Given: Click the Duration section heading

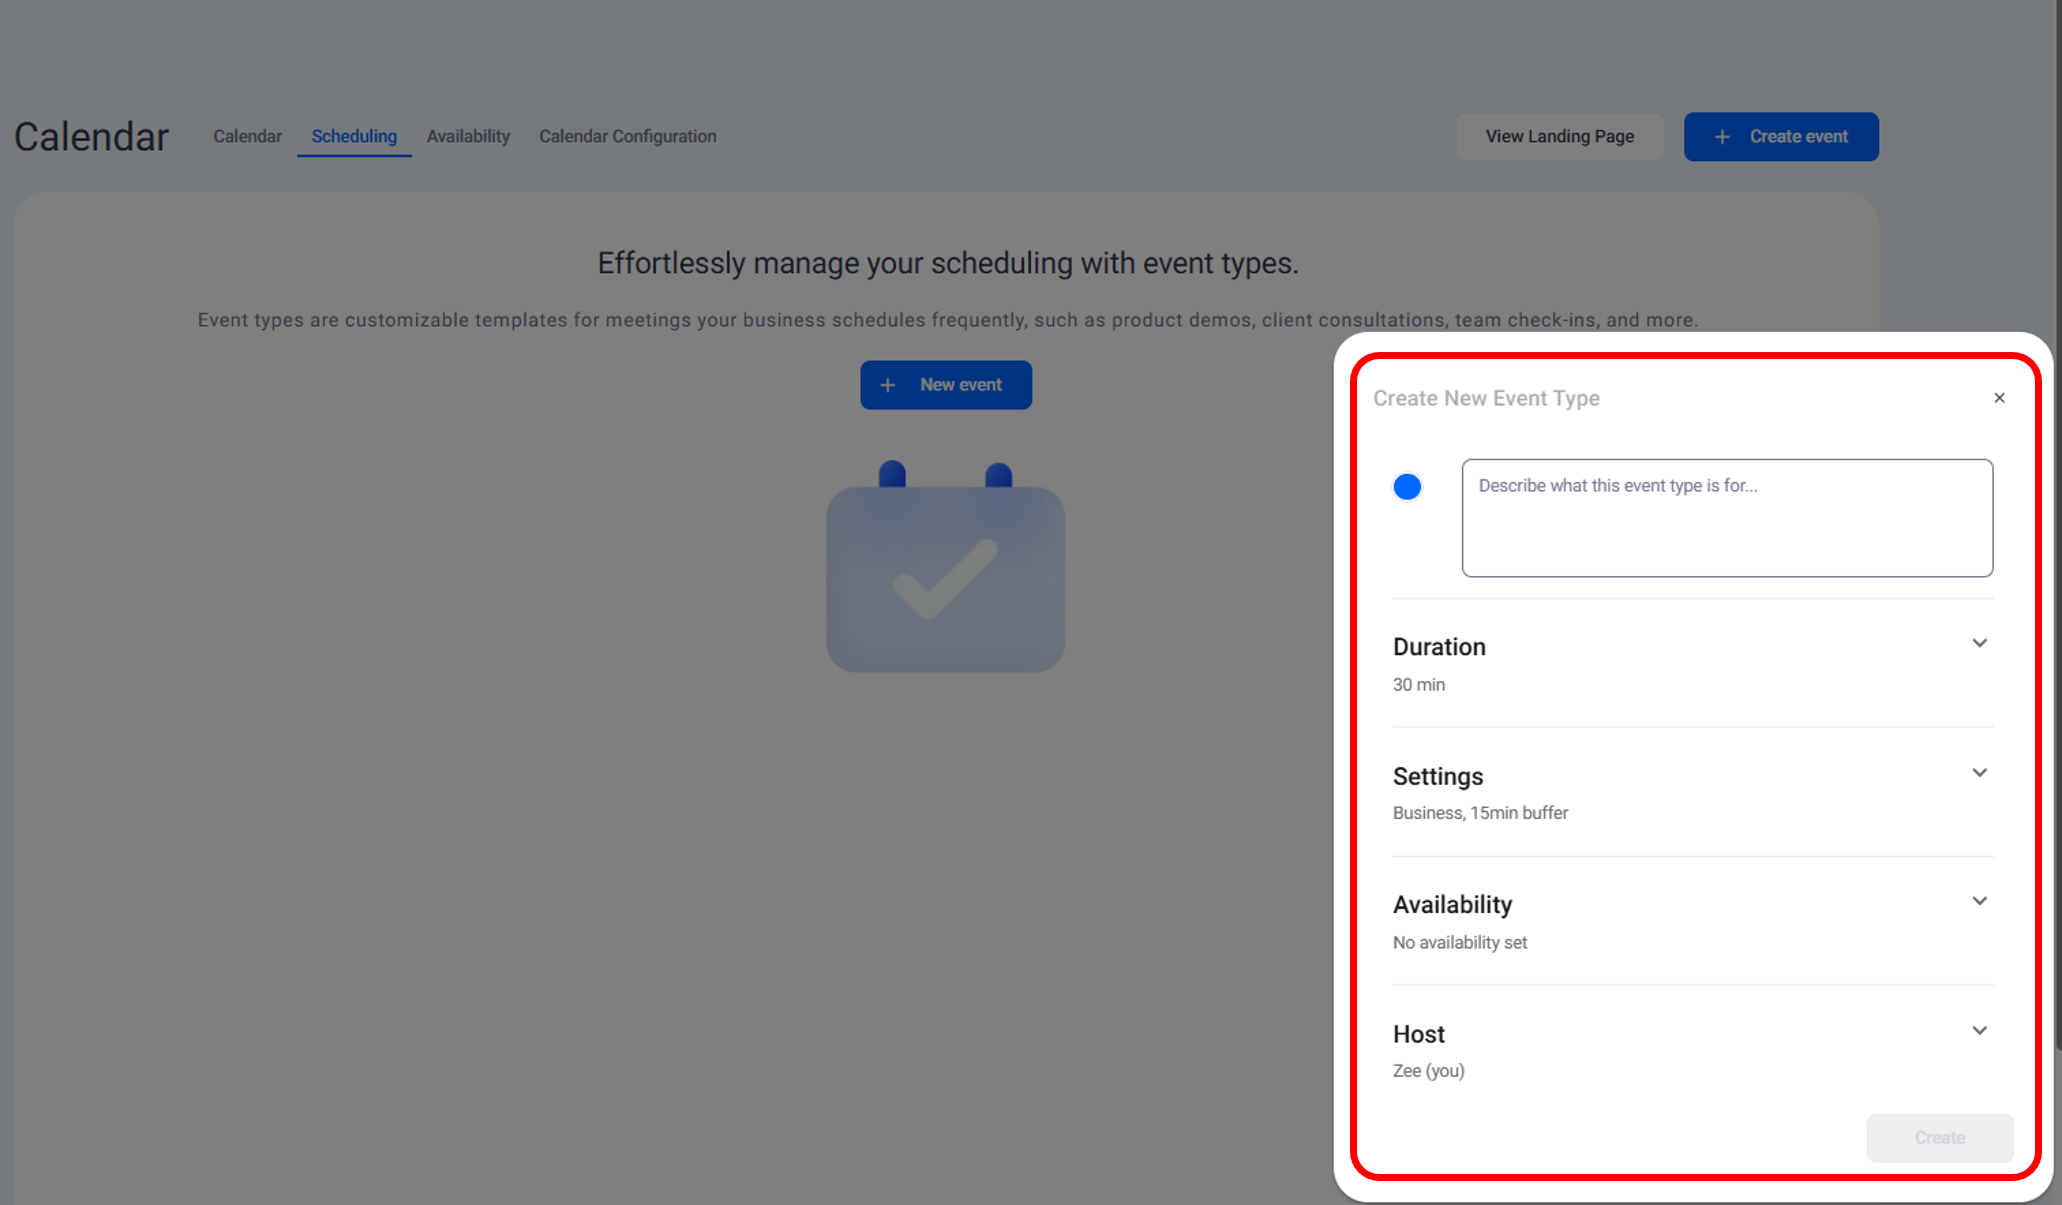Looking at the screenshot, I should coord(1439,647).
